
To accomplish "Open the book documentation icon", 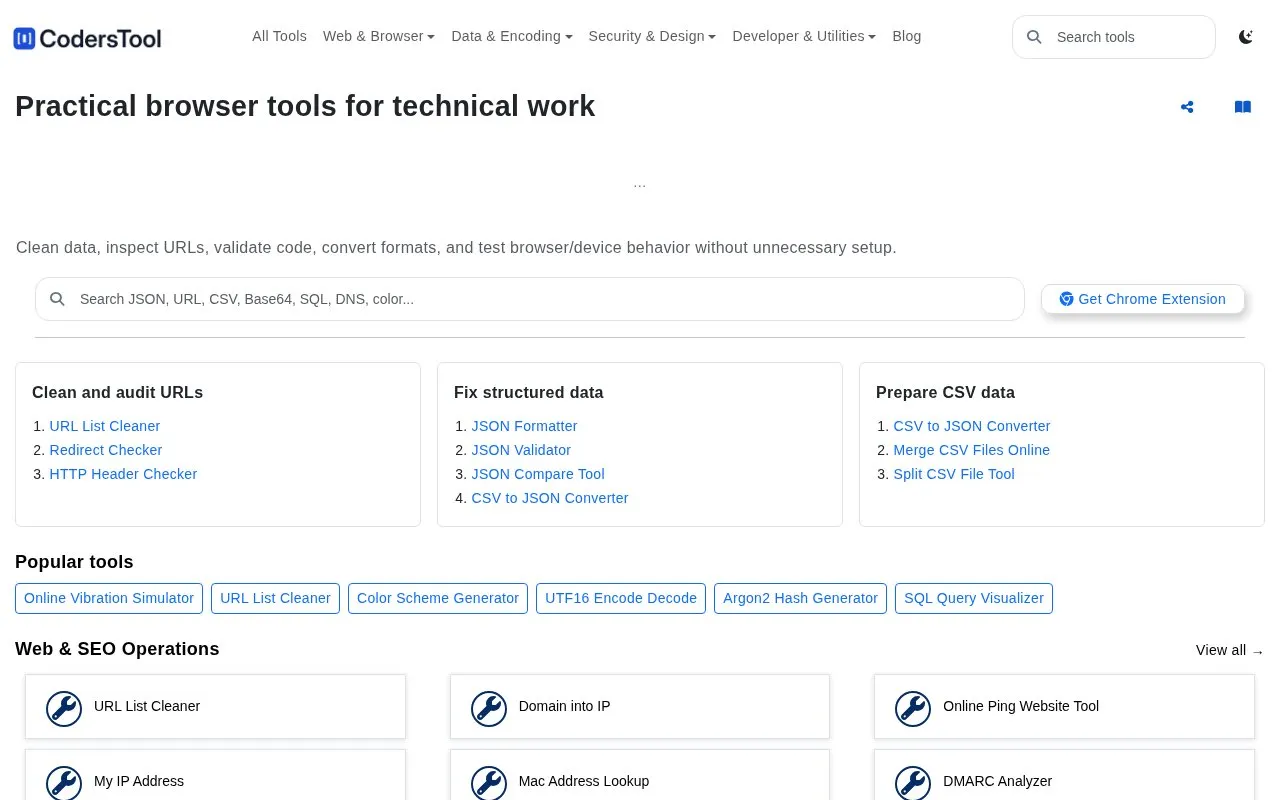I will coord(1243,107).
